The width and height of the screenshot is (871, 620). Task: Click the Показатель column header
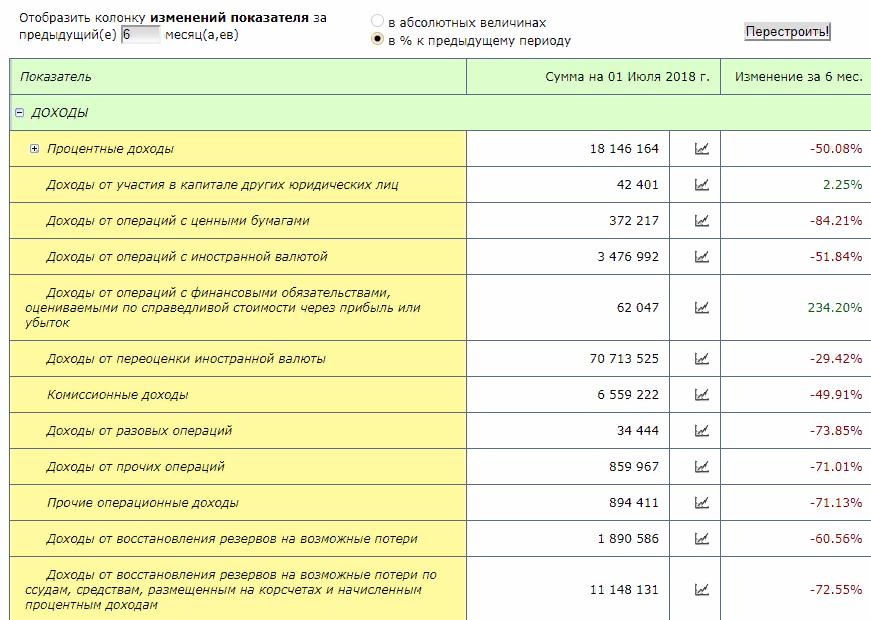point(56,77)
